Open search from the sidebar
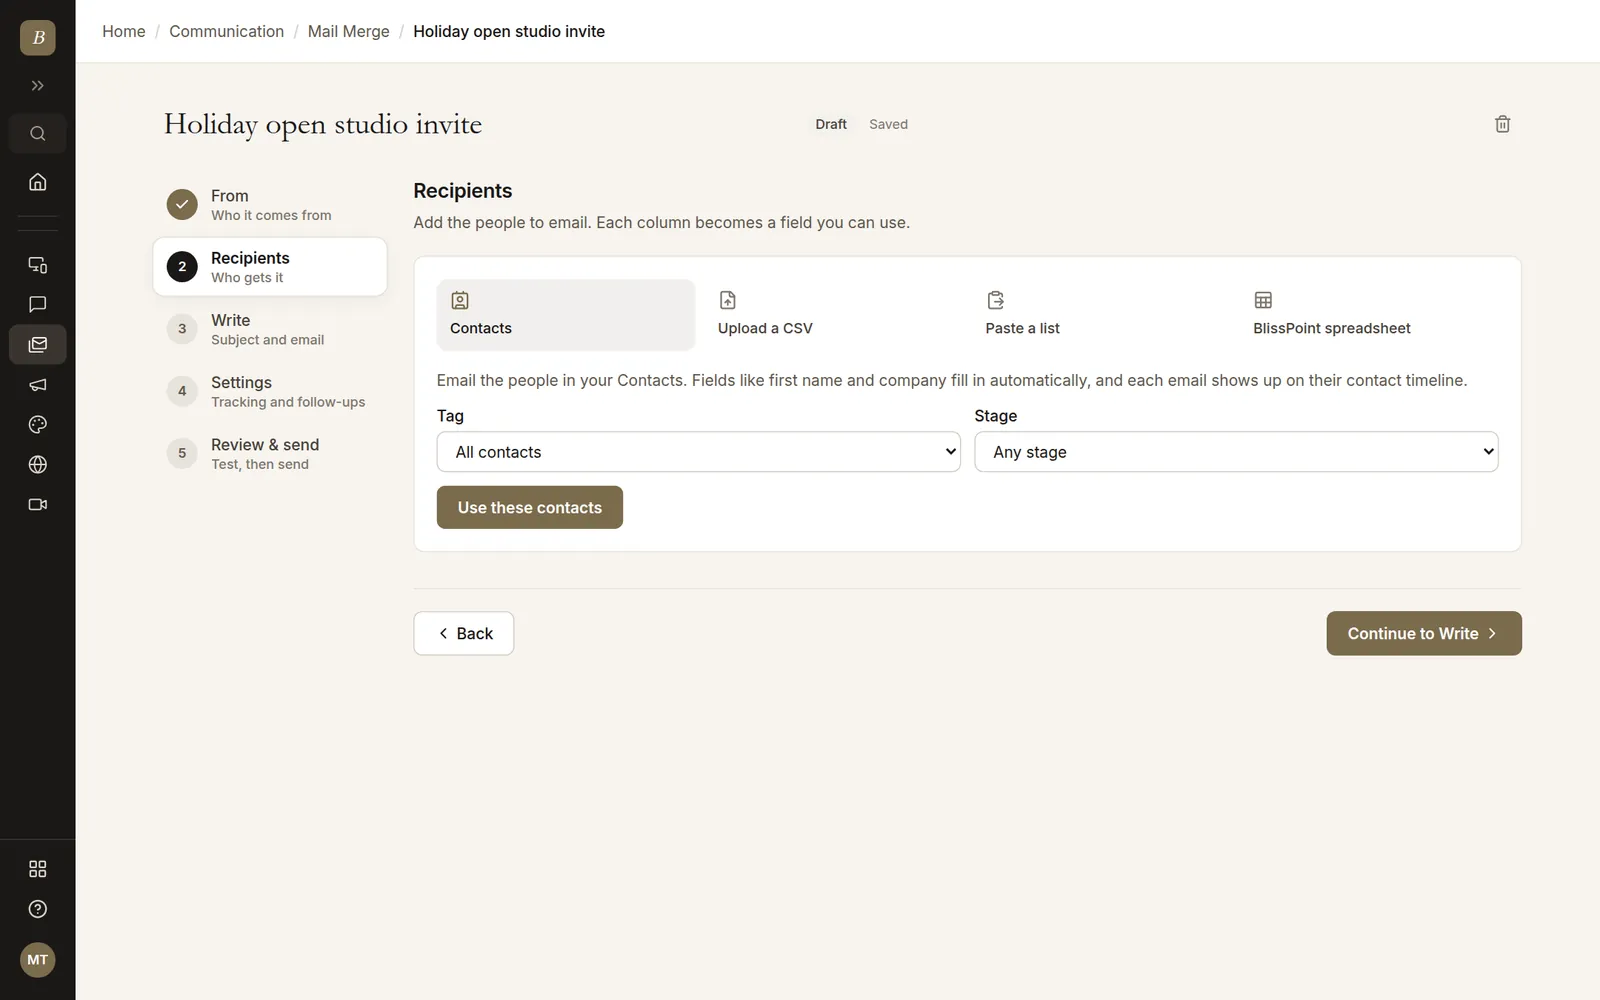The height and width of the screenshot is (1000, 1600). tap(37, 133)
